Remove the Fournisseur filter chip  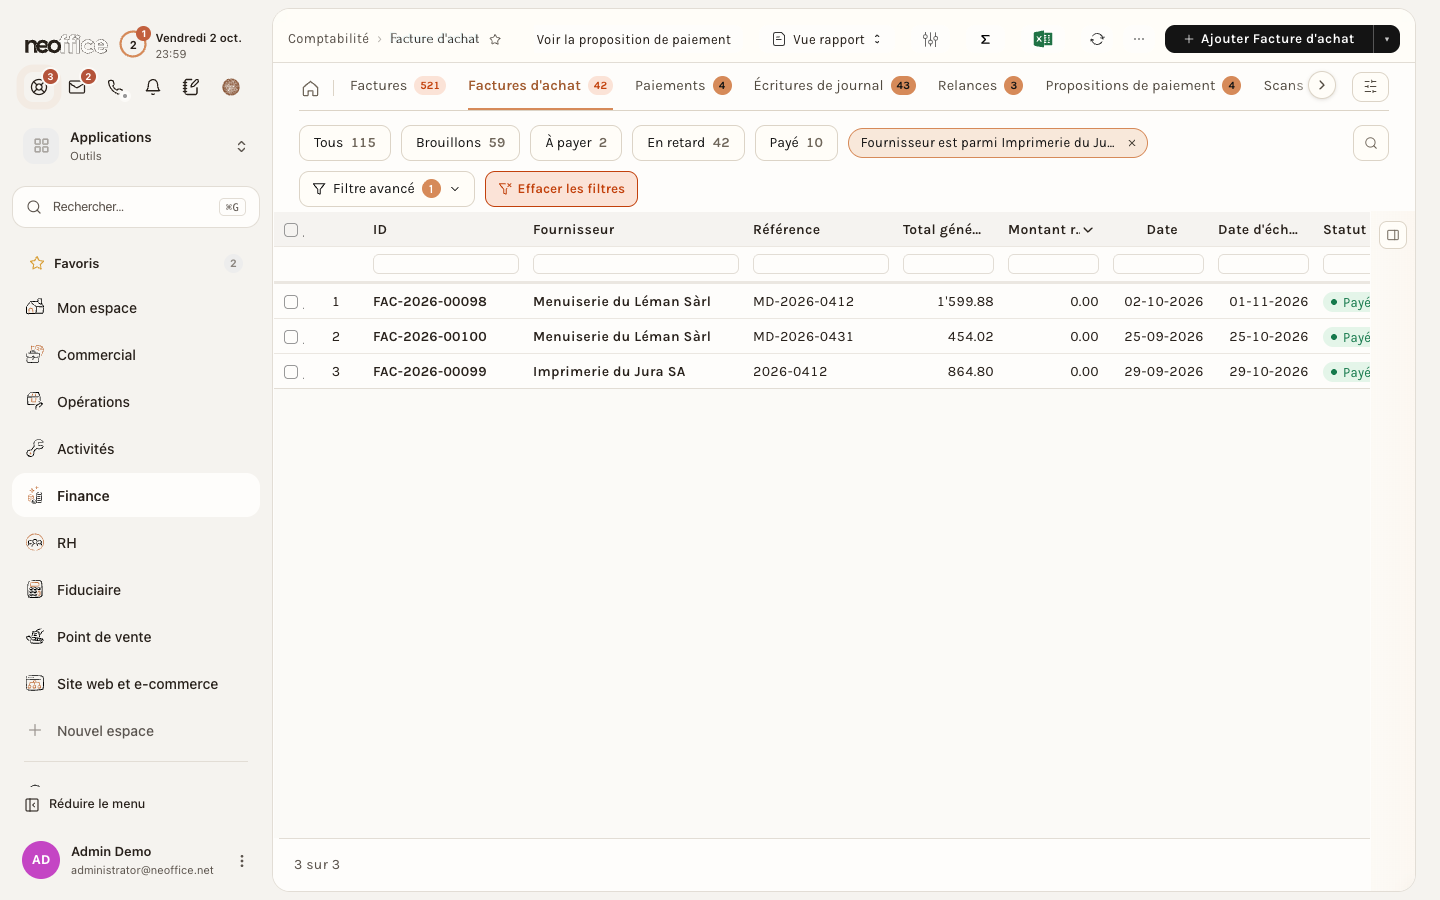coord(1132,143)
